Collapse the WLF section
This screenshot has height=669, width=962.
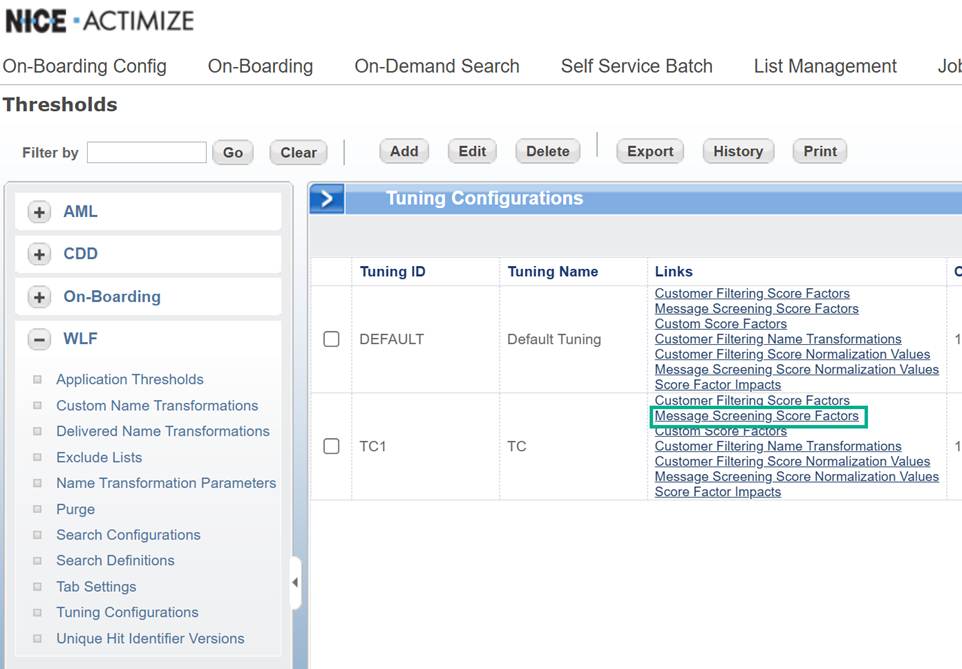pyautogui.click(x=39, y=339)
